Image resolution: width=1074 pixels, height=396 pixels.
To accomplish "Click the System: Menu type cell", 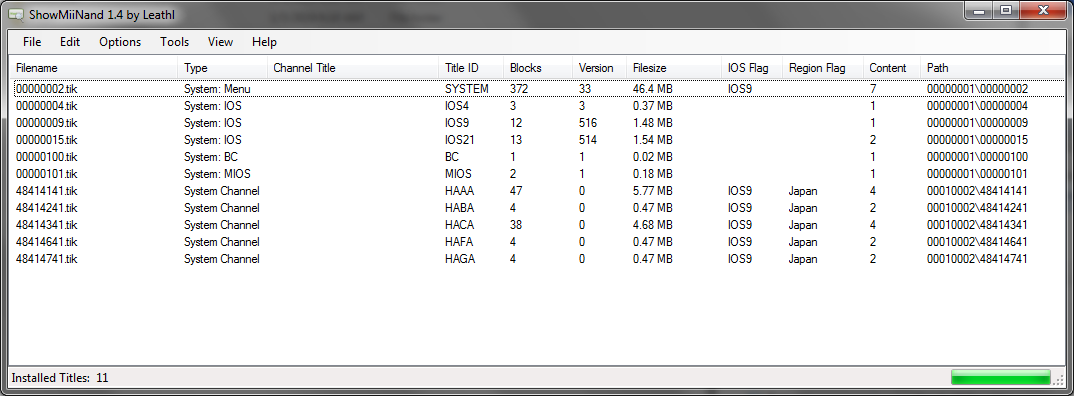I will coord(217,88).
